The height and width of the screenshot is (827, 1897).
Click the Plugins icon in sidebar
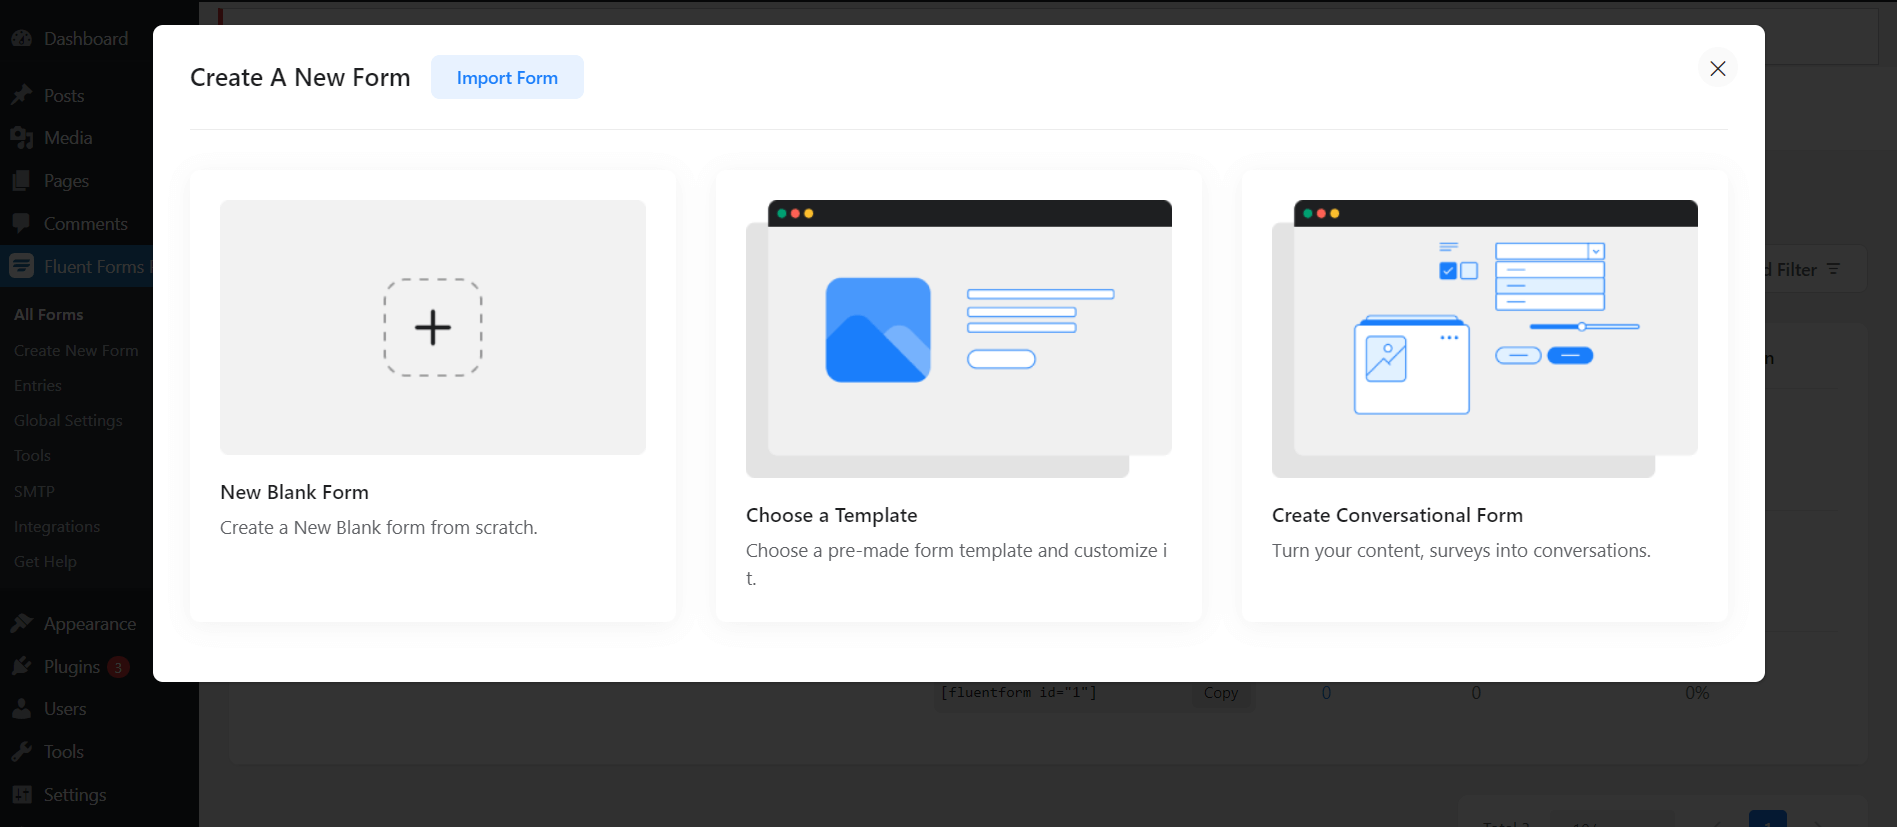point(22,667)
